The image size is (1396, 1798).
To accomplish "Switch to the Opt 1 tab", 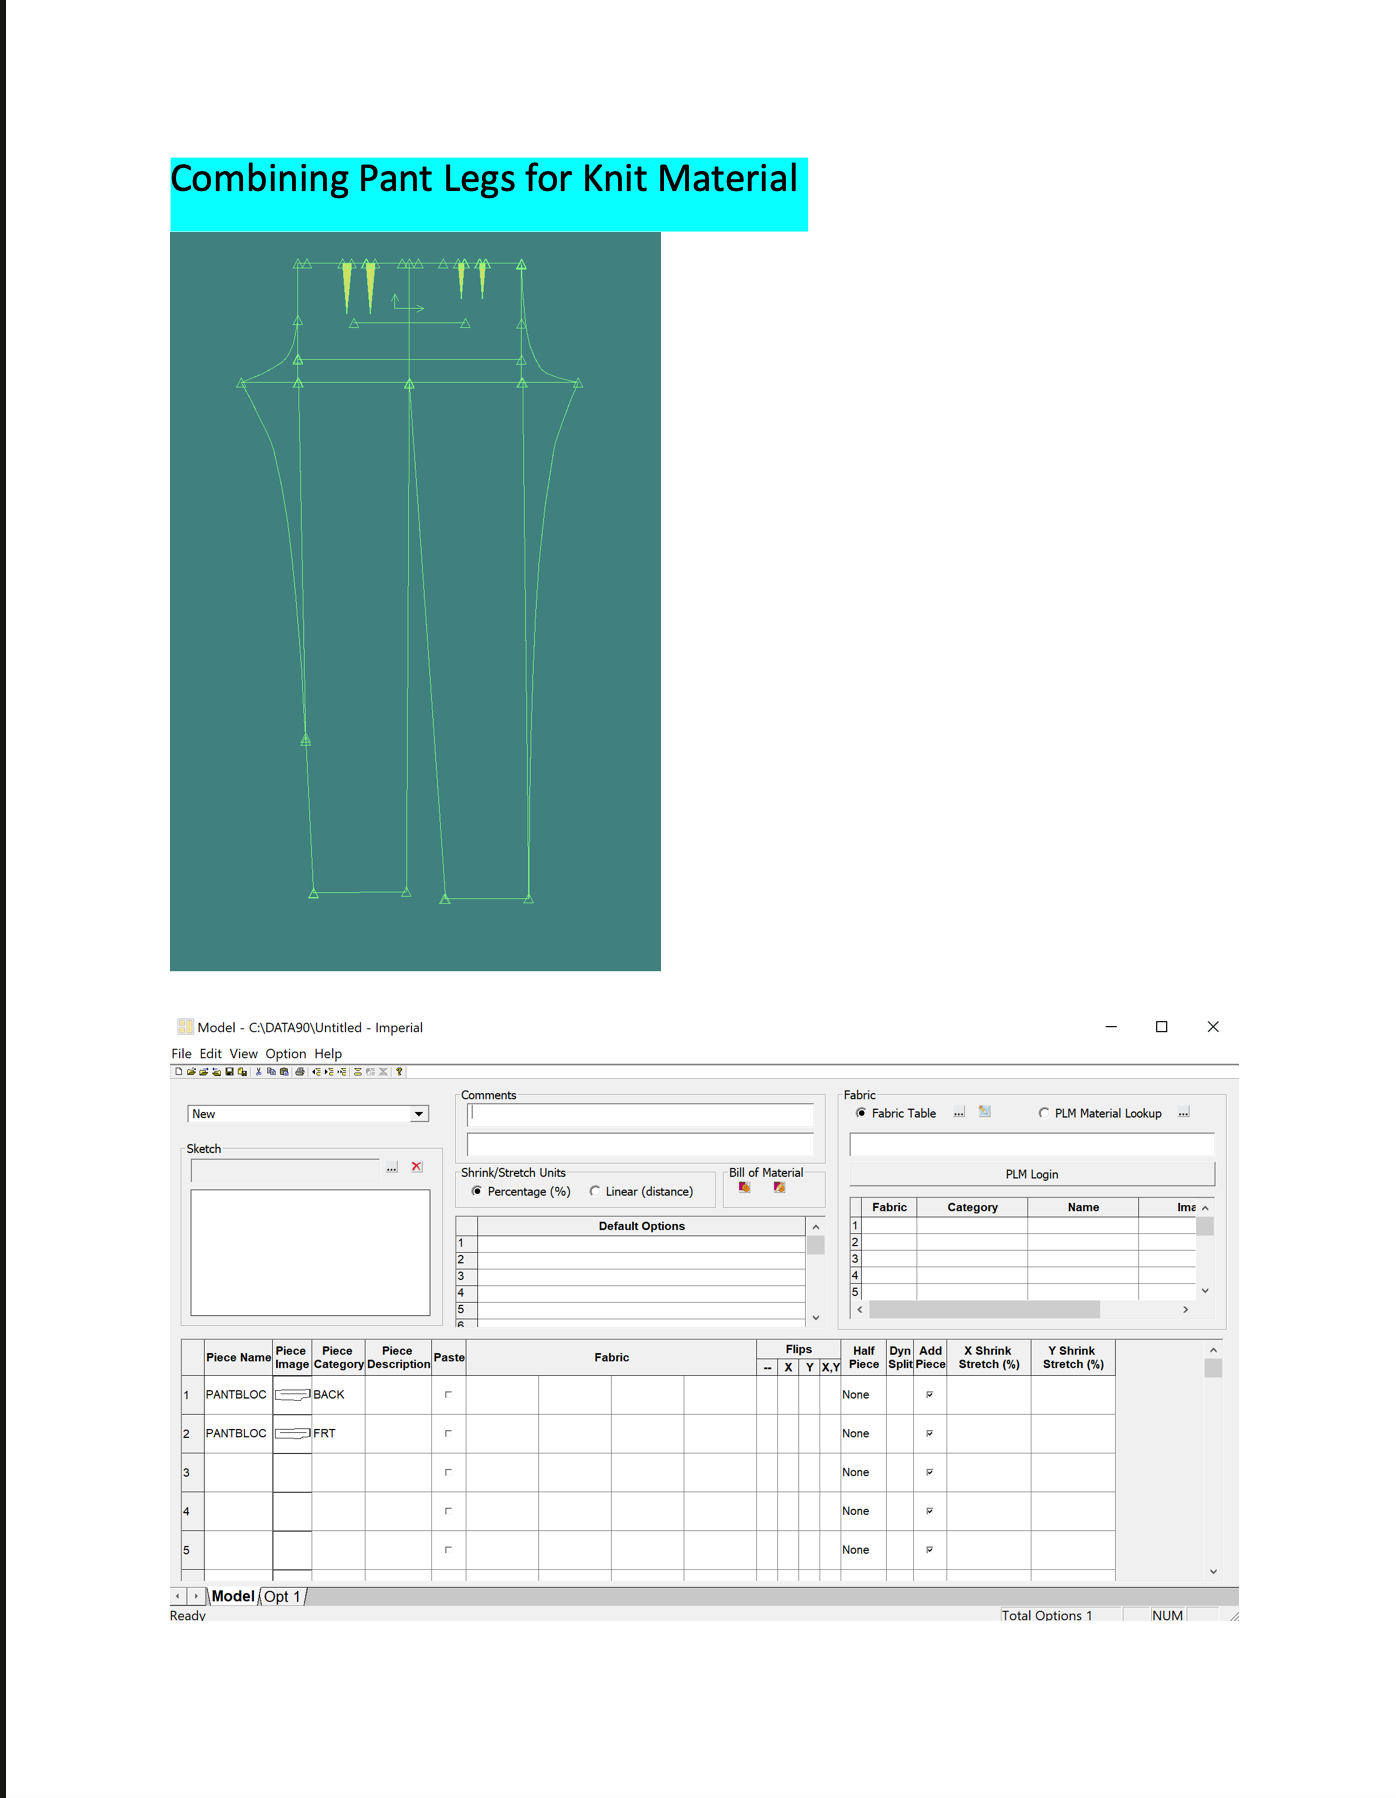I will 282,1597.
